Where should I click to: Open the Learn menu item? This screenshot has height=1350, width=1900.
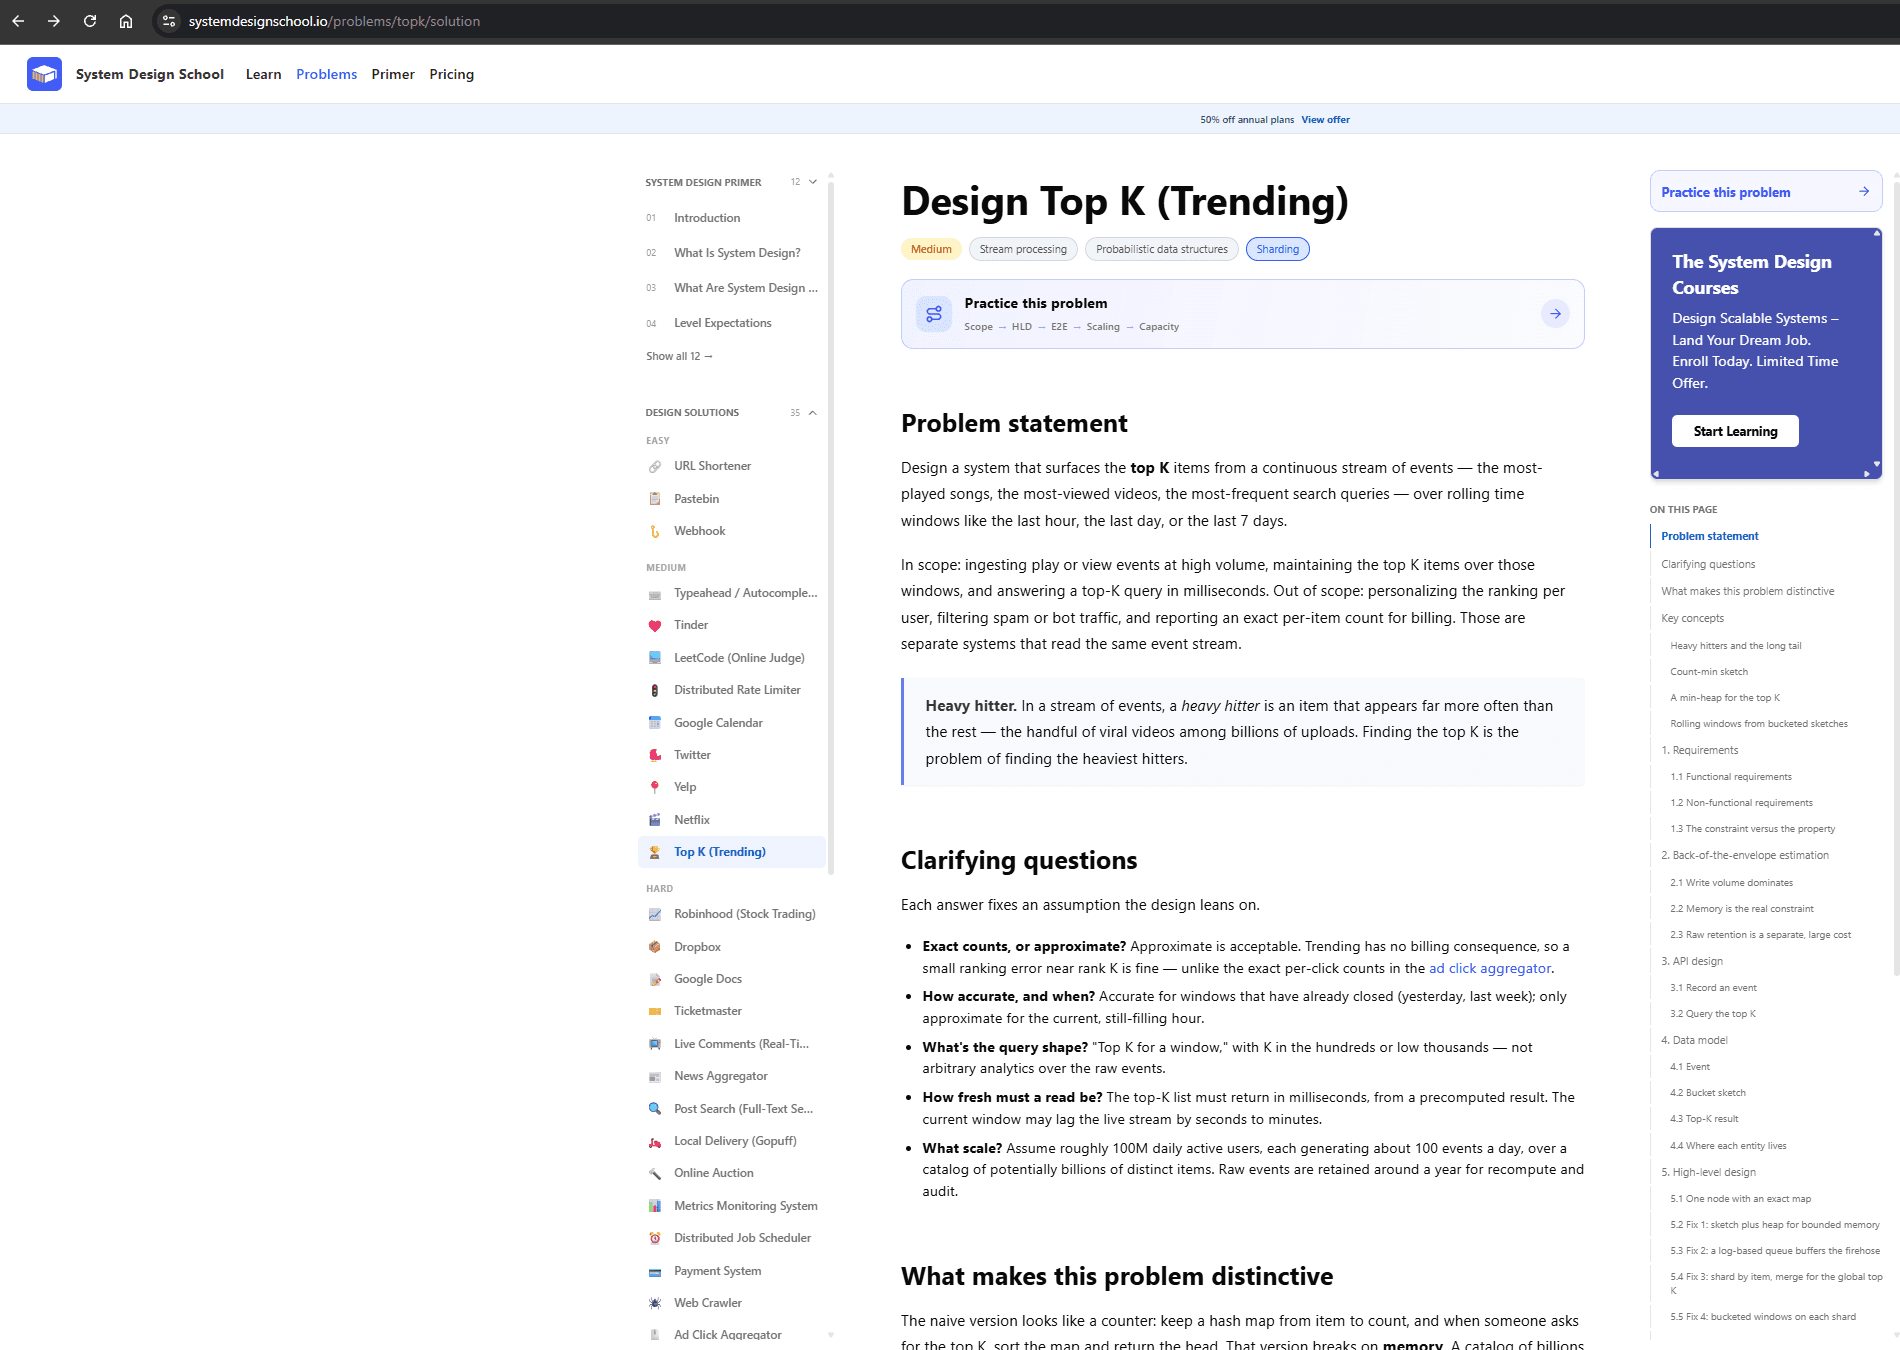263,74
